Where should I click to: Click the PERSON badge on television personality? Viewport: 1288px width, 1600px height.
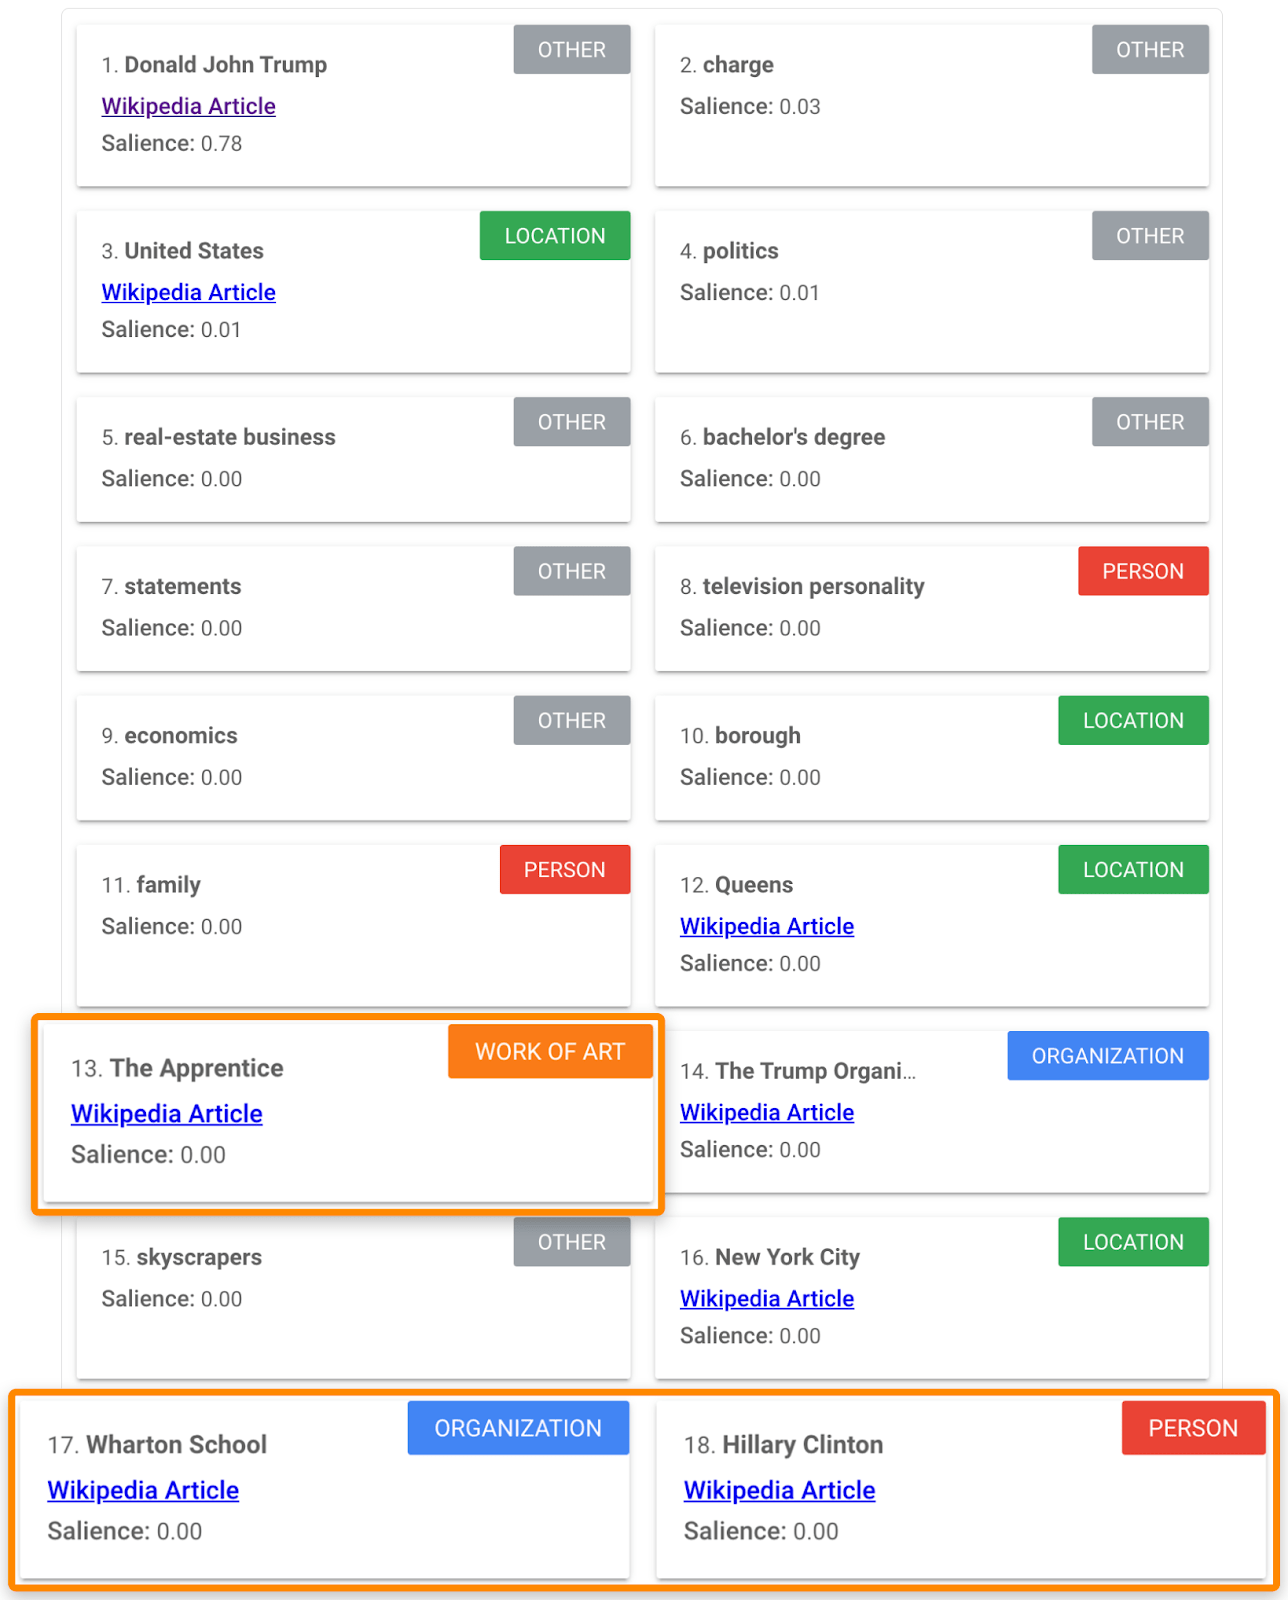(1143, 571)
